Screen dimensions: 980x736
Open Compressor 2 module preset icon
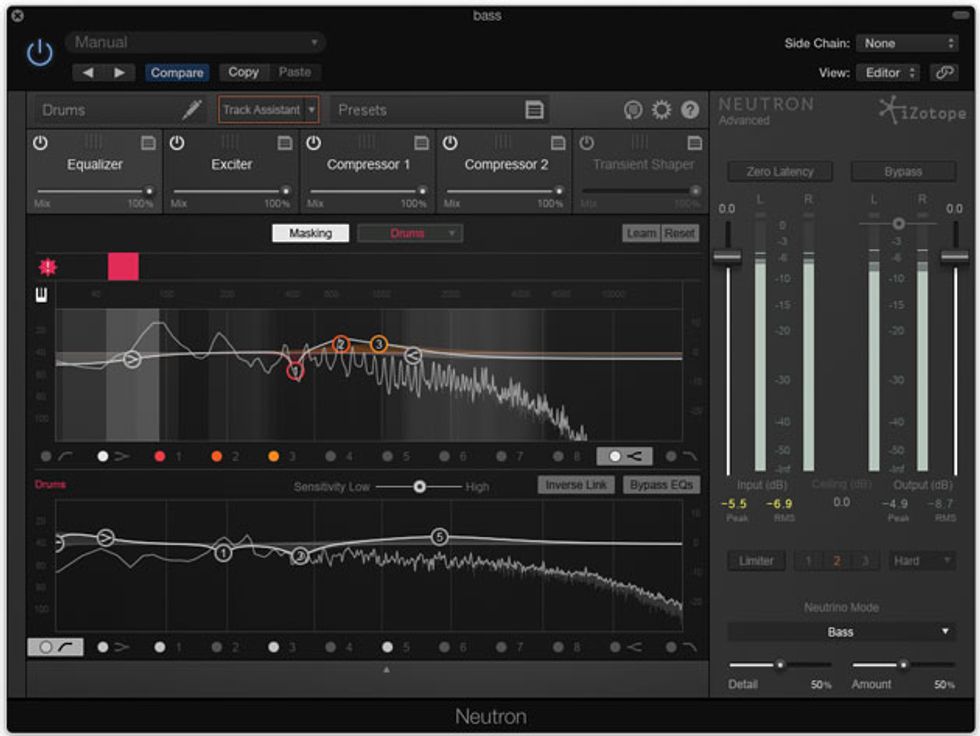click(x=558, y=143)
